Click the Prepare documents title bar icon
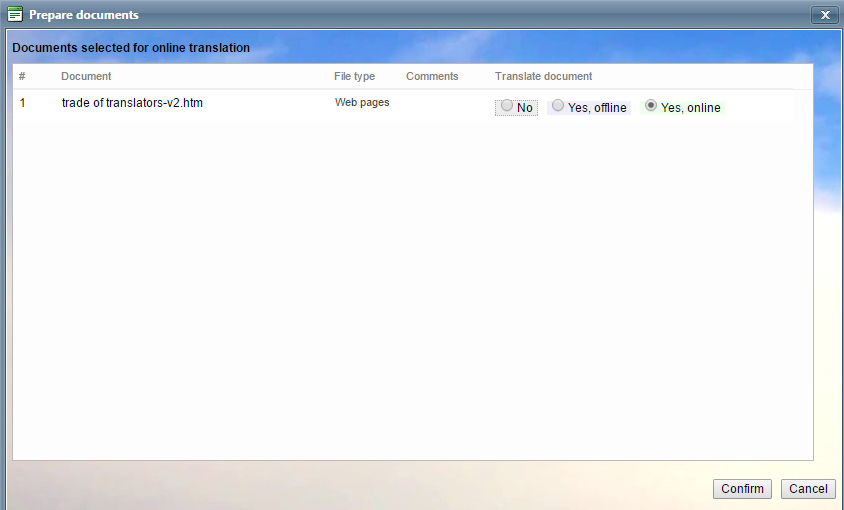This screenshot has height=510, width=844. [x=15, y=15]
